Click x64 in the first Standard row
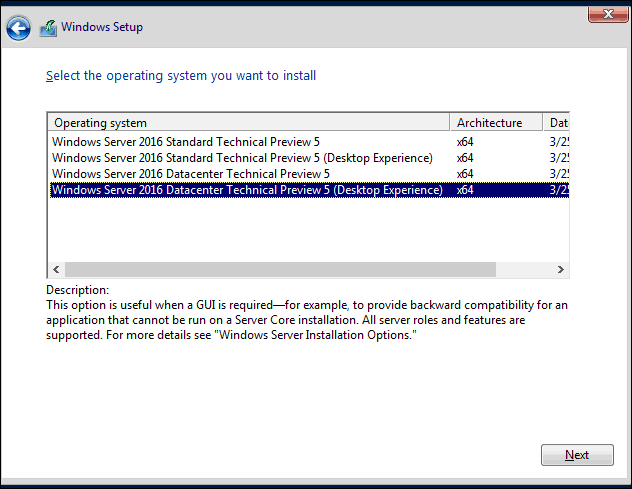 point(465,142)
